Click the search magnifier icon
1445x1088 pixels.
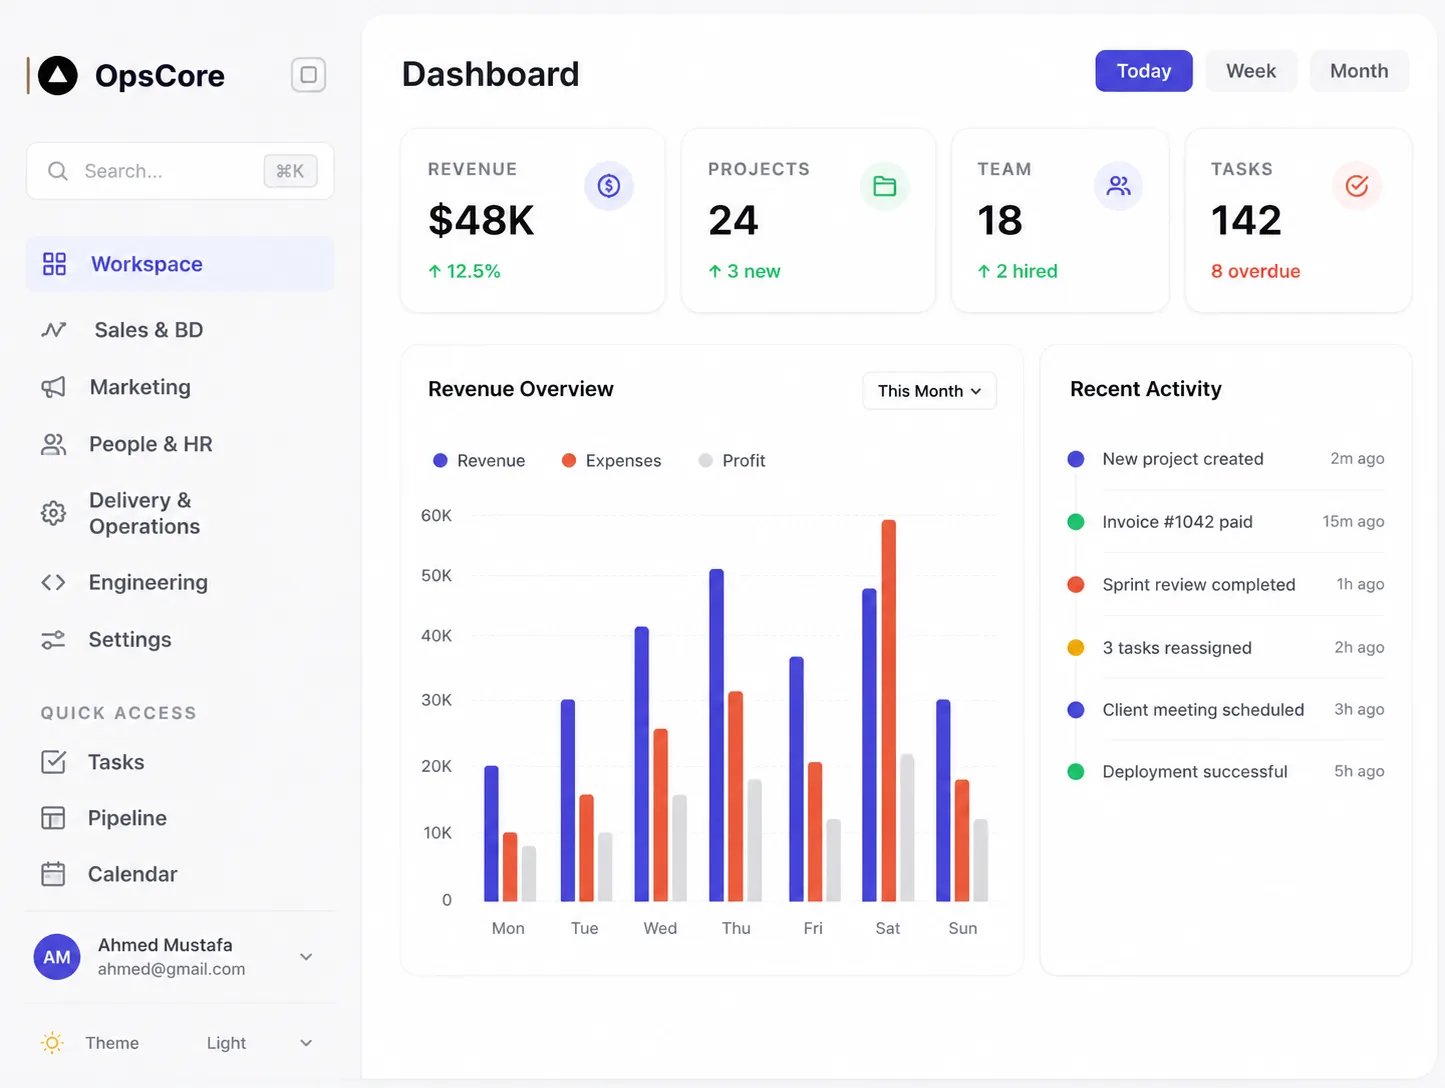58,171
